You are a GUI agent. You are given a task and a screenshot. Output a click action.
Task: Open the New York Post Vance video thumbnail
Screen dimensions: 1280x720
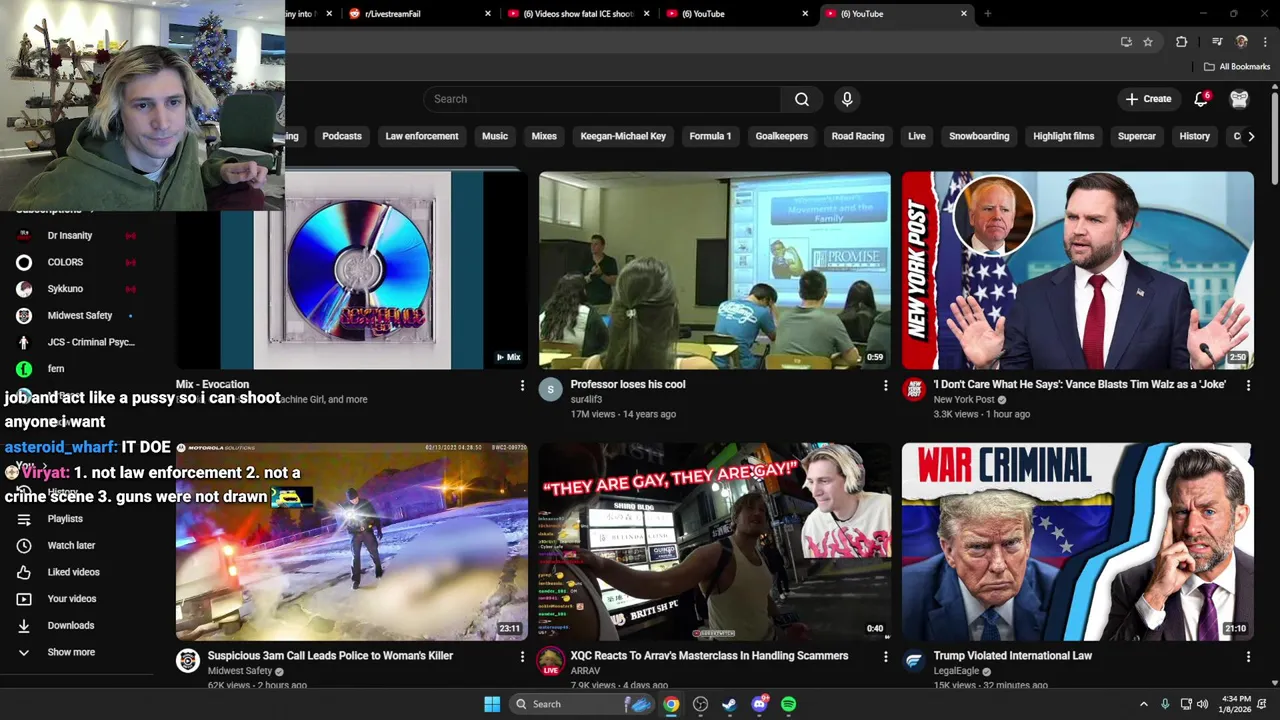pos(1078,270)
